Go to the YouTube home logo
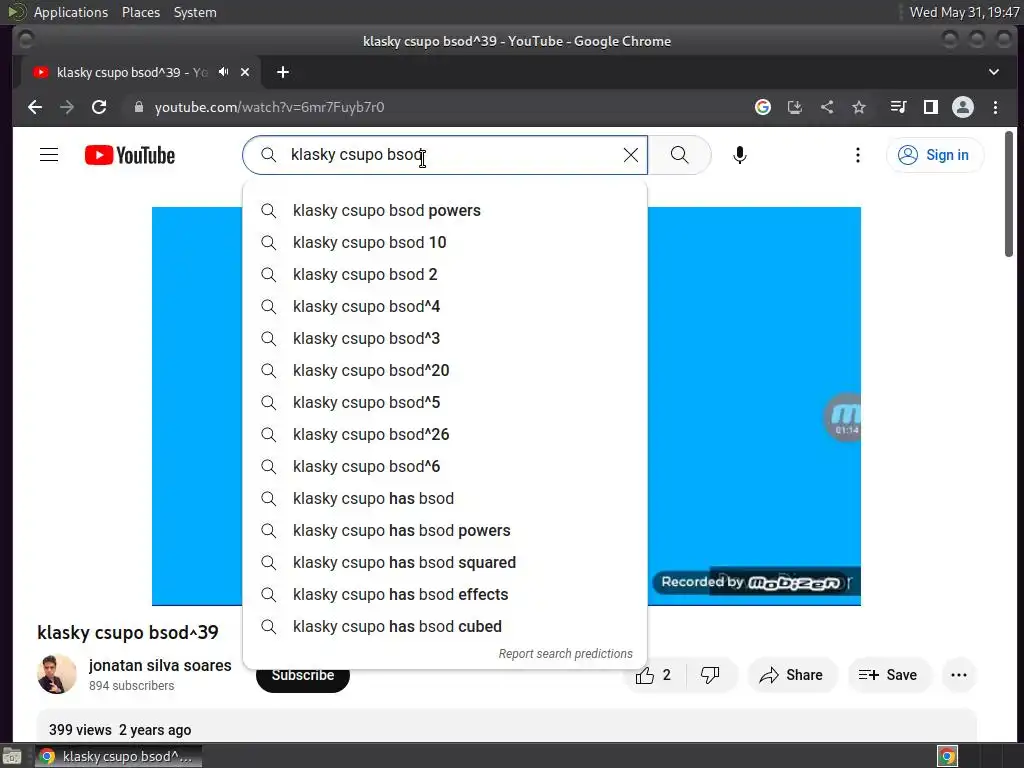This screenshot has width=1024, height=768. [x=130, y=155]
